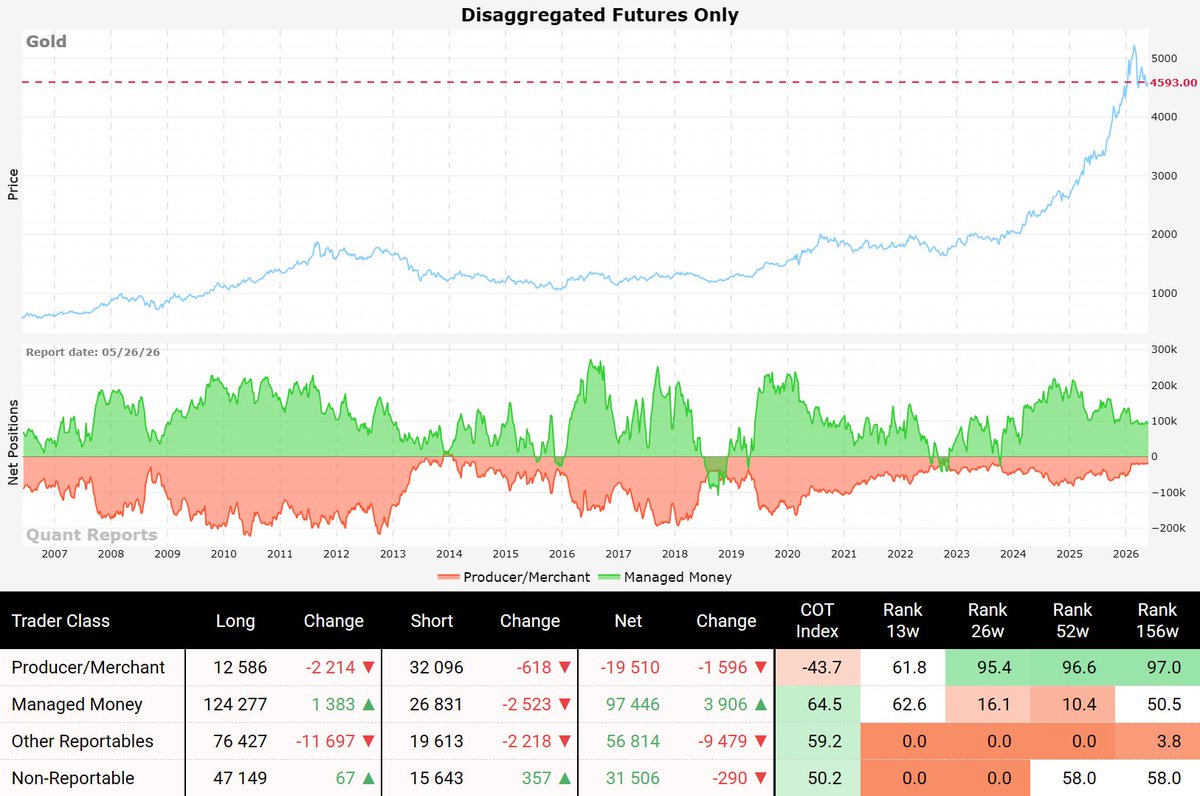Viewport: 1200px width, 796px height.
Task: Click the red down arrow beside -11 697
Action: pyautogui.click(x=371, y=742)
